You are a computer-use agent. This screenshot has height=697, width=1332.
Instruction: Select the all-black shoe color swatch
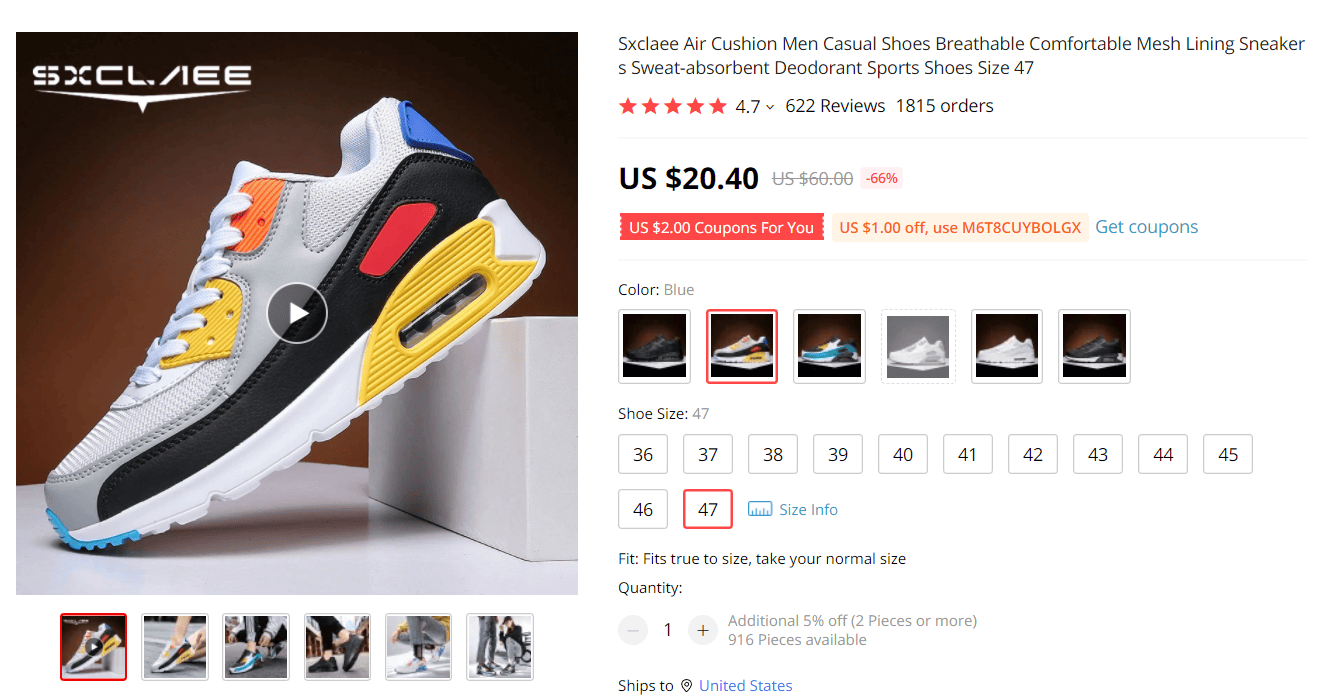coord(655,346)
